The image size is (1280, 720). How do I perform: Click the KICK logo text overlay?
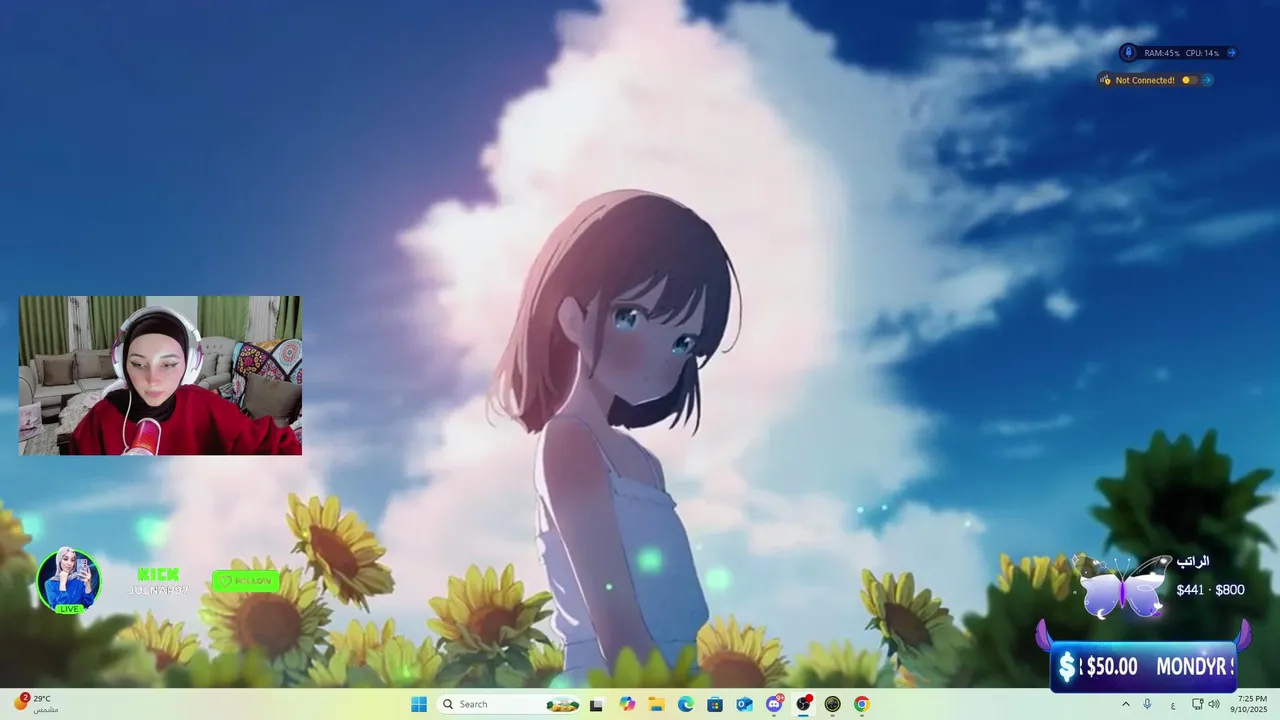(x=158, y=574)
